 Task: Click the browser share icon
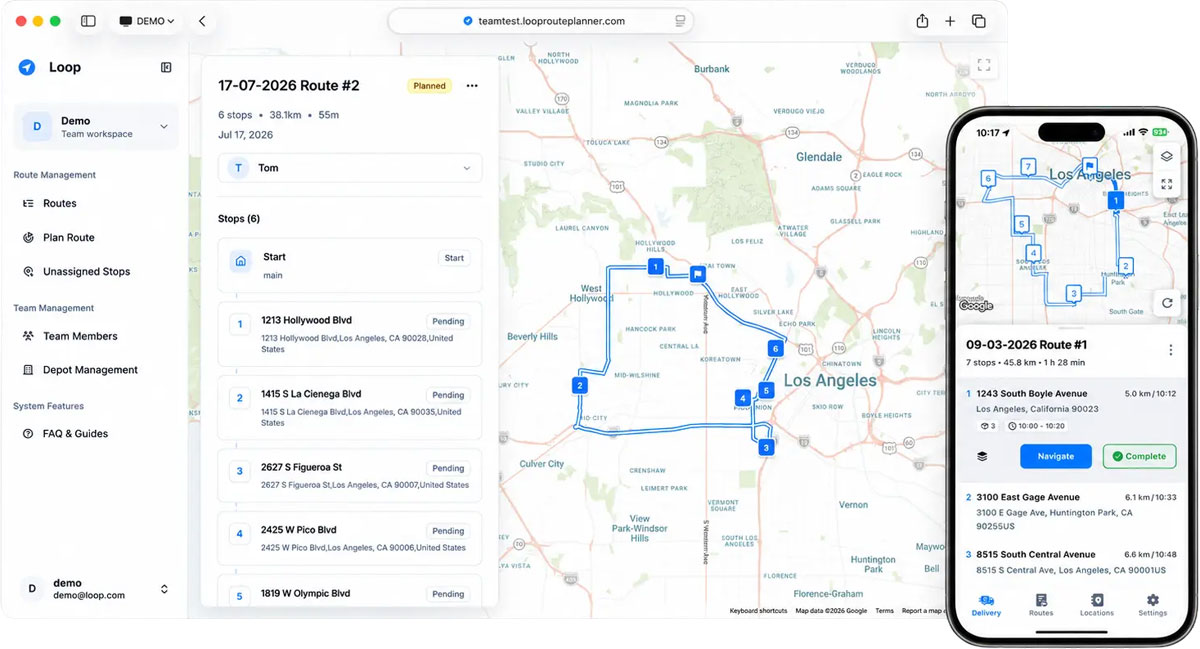point(922,21)
